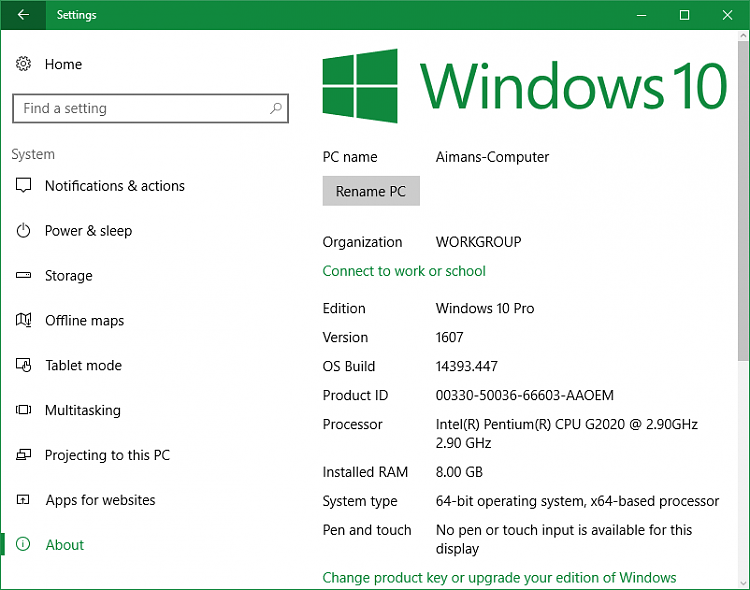This screenshot has height=590, width=750.
Task: Click the 8.00 GB installed RAM value
Action: click(459, 472)
